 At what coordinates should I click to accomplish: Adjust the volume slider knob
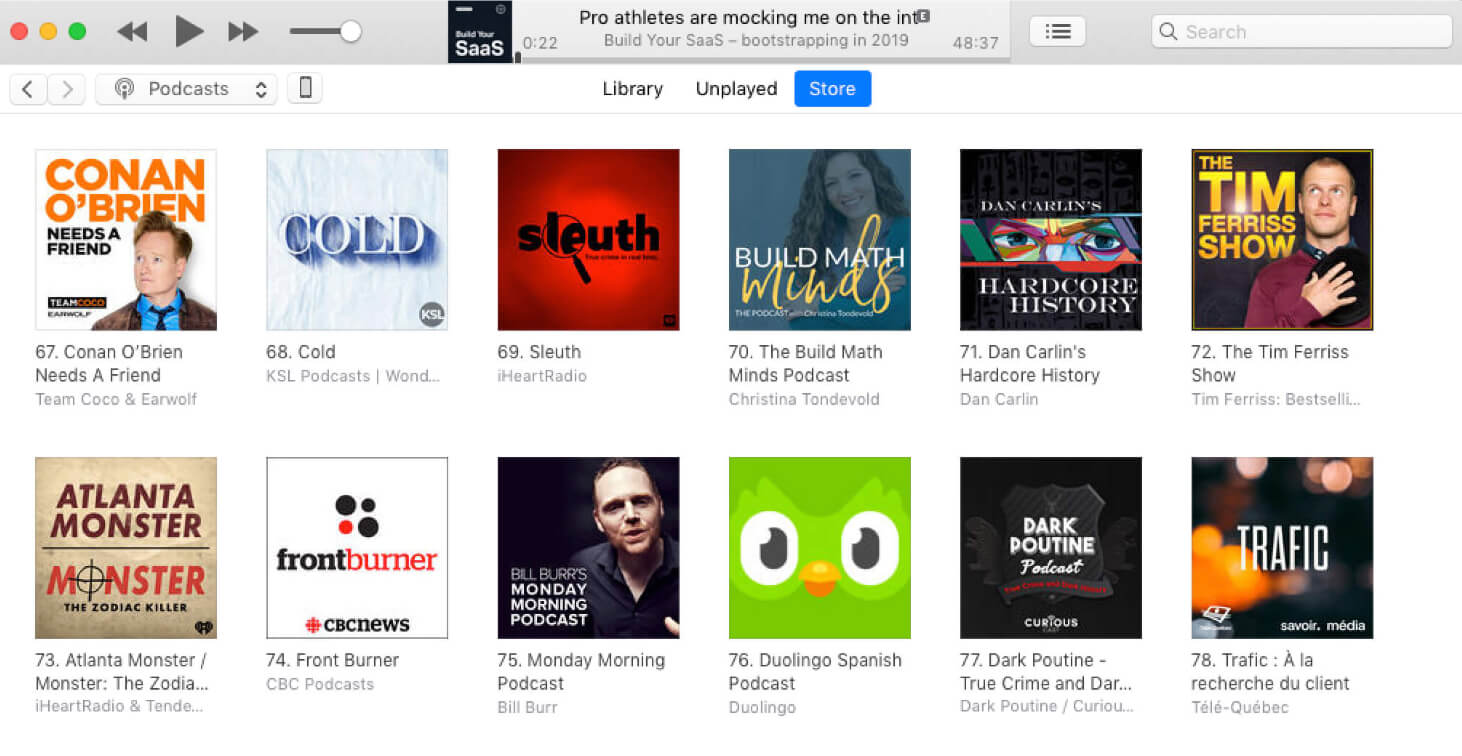350,32
